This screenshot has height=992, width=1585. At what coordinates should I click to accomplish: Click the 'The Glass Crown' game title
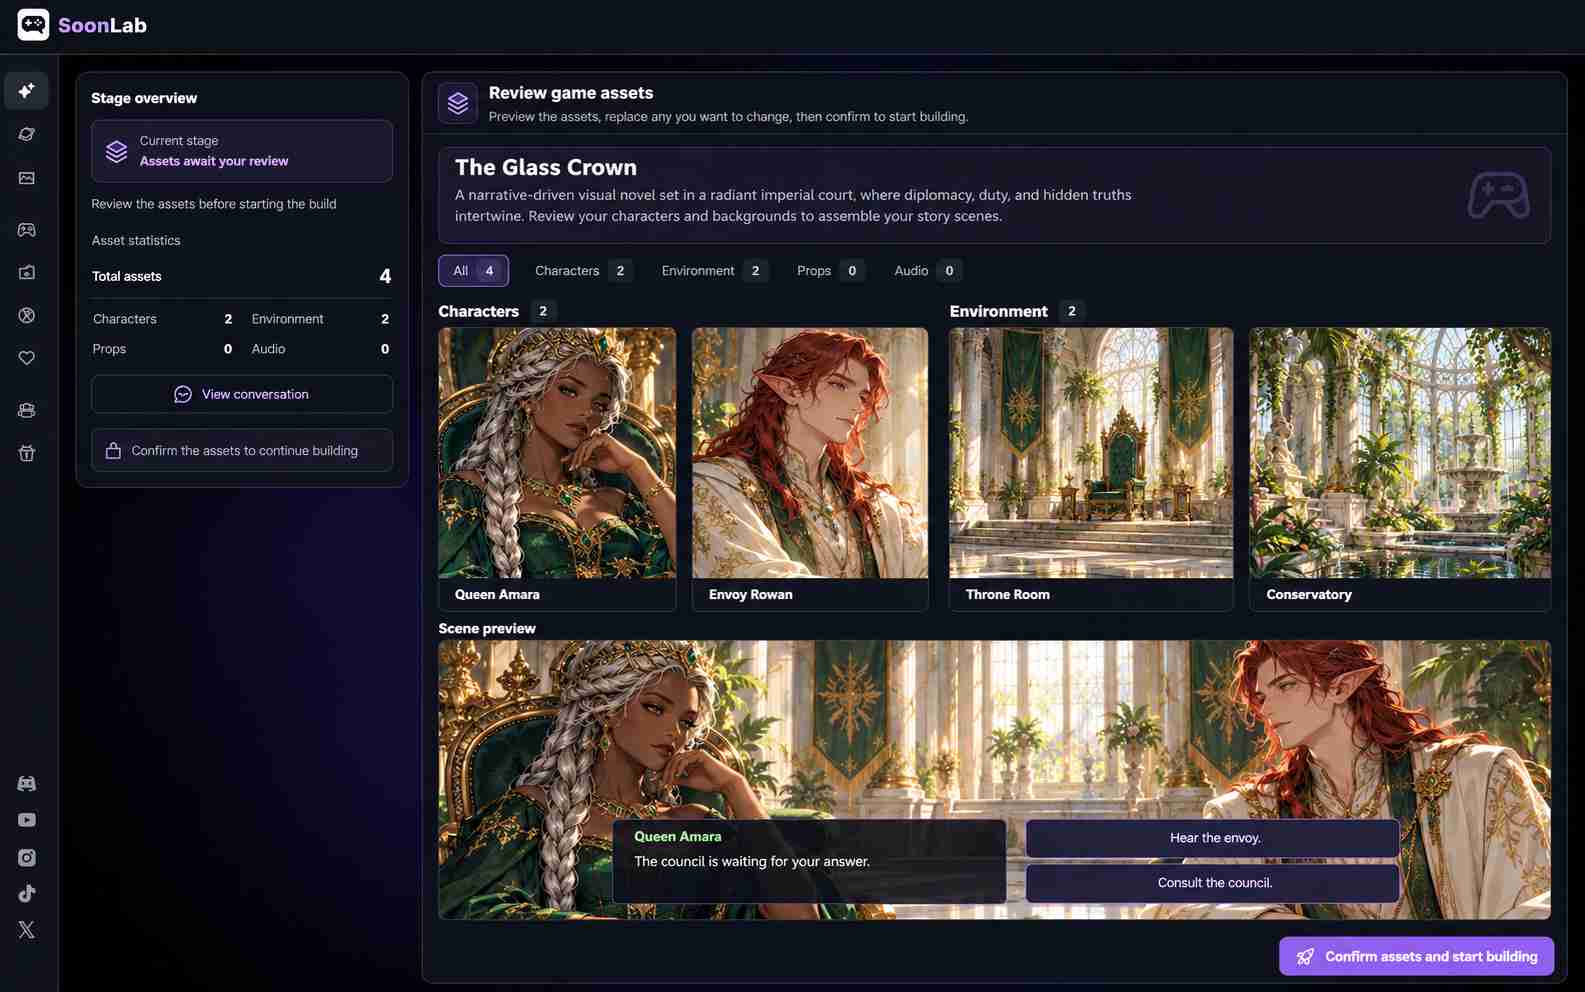point(546,167)
